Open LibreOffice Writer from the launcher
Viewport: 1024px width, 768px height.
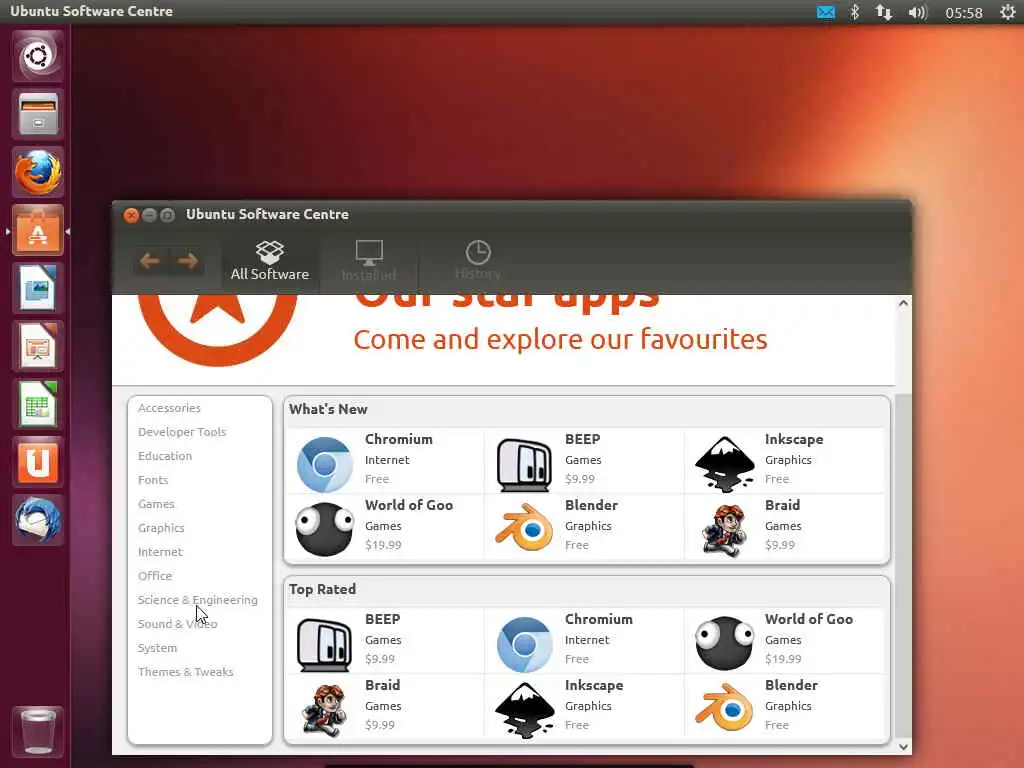[38, 288]
